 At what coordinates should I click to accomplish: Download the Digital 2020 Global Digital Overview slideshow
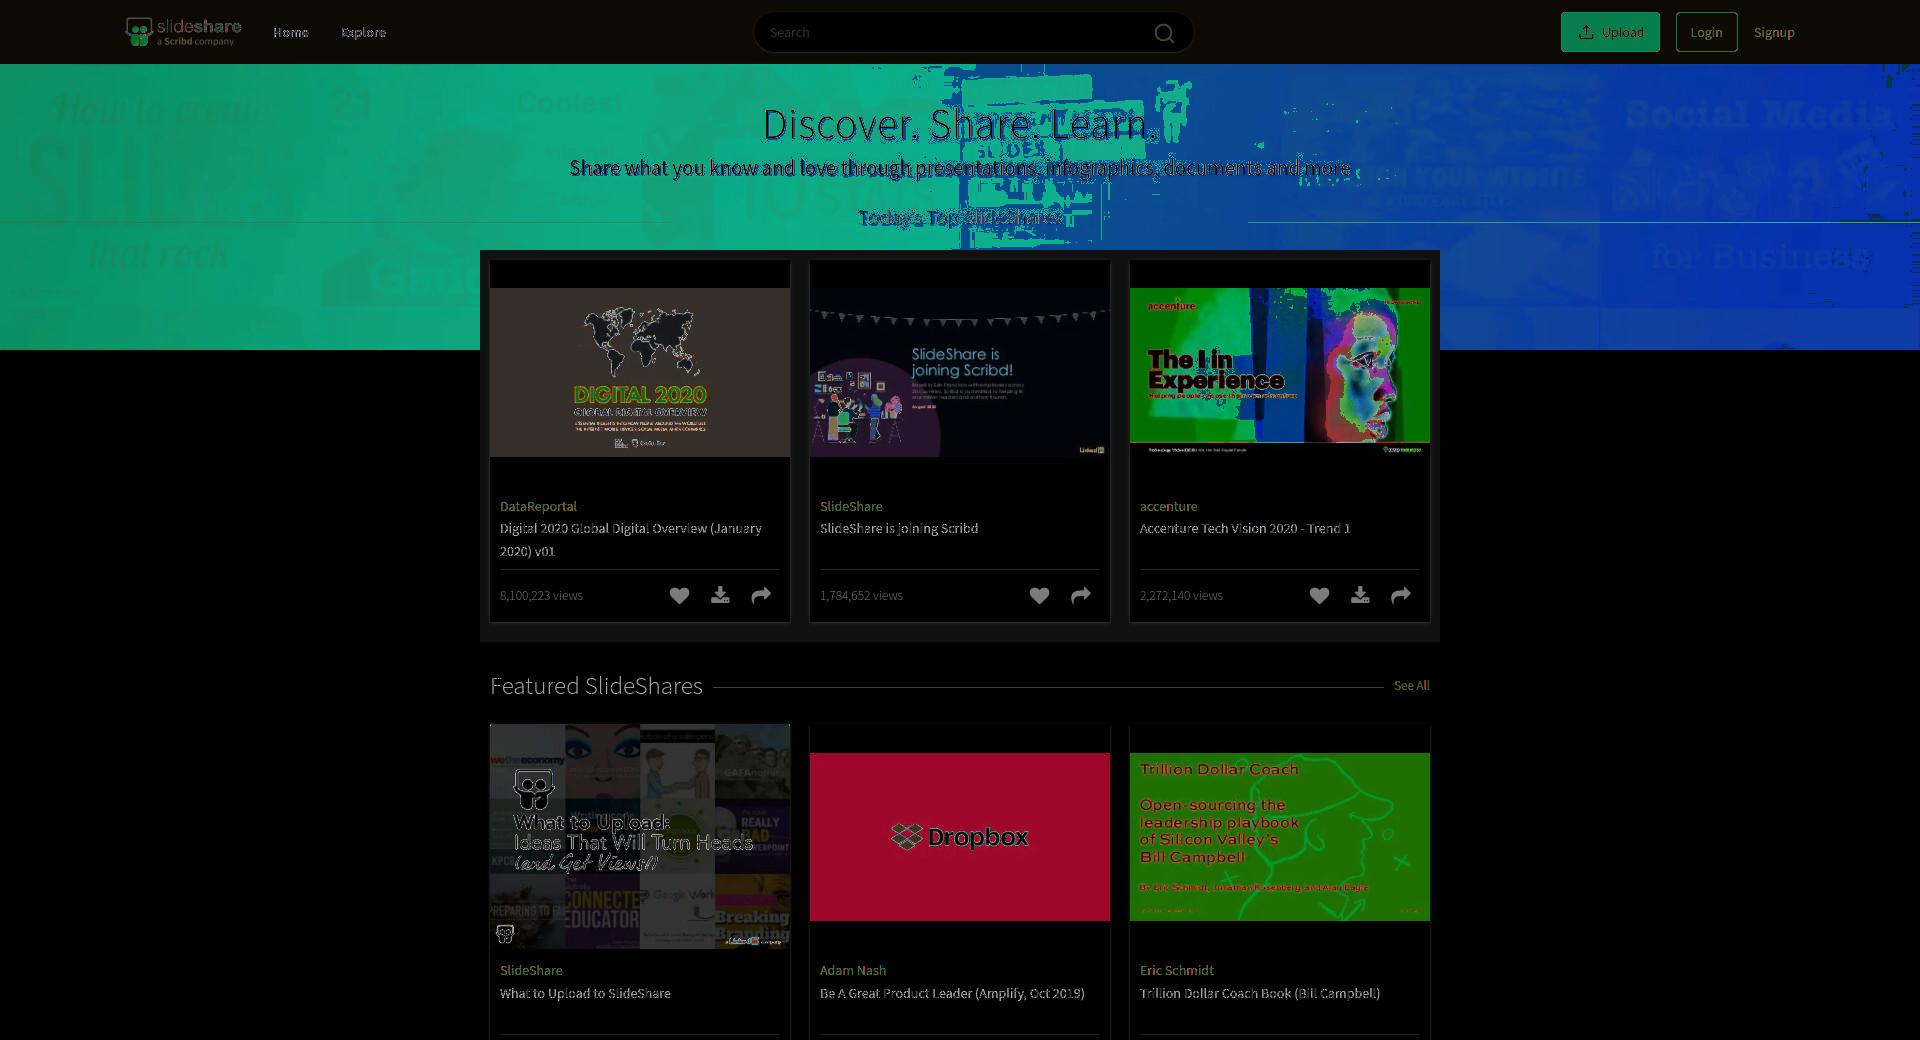(x=720, y=596)
